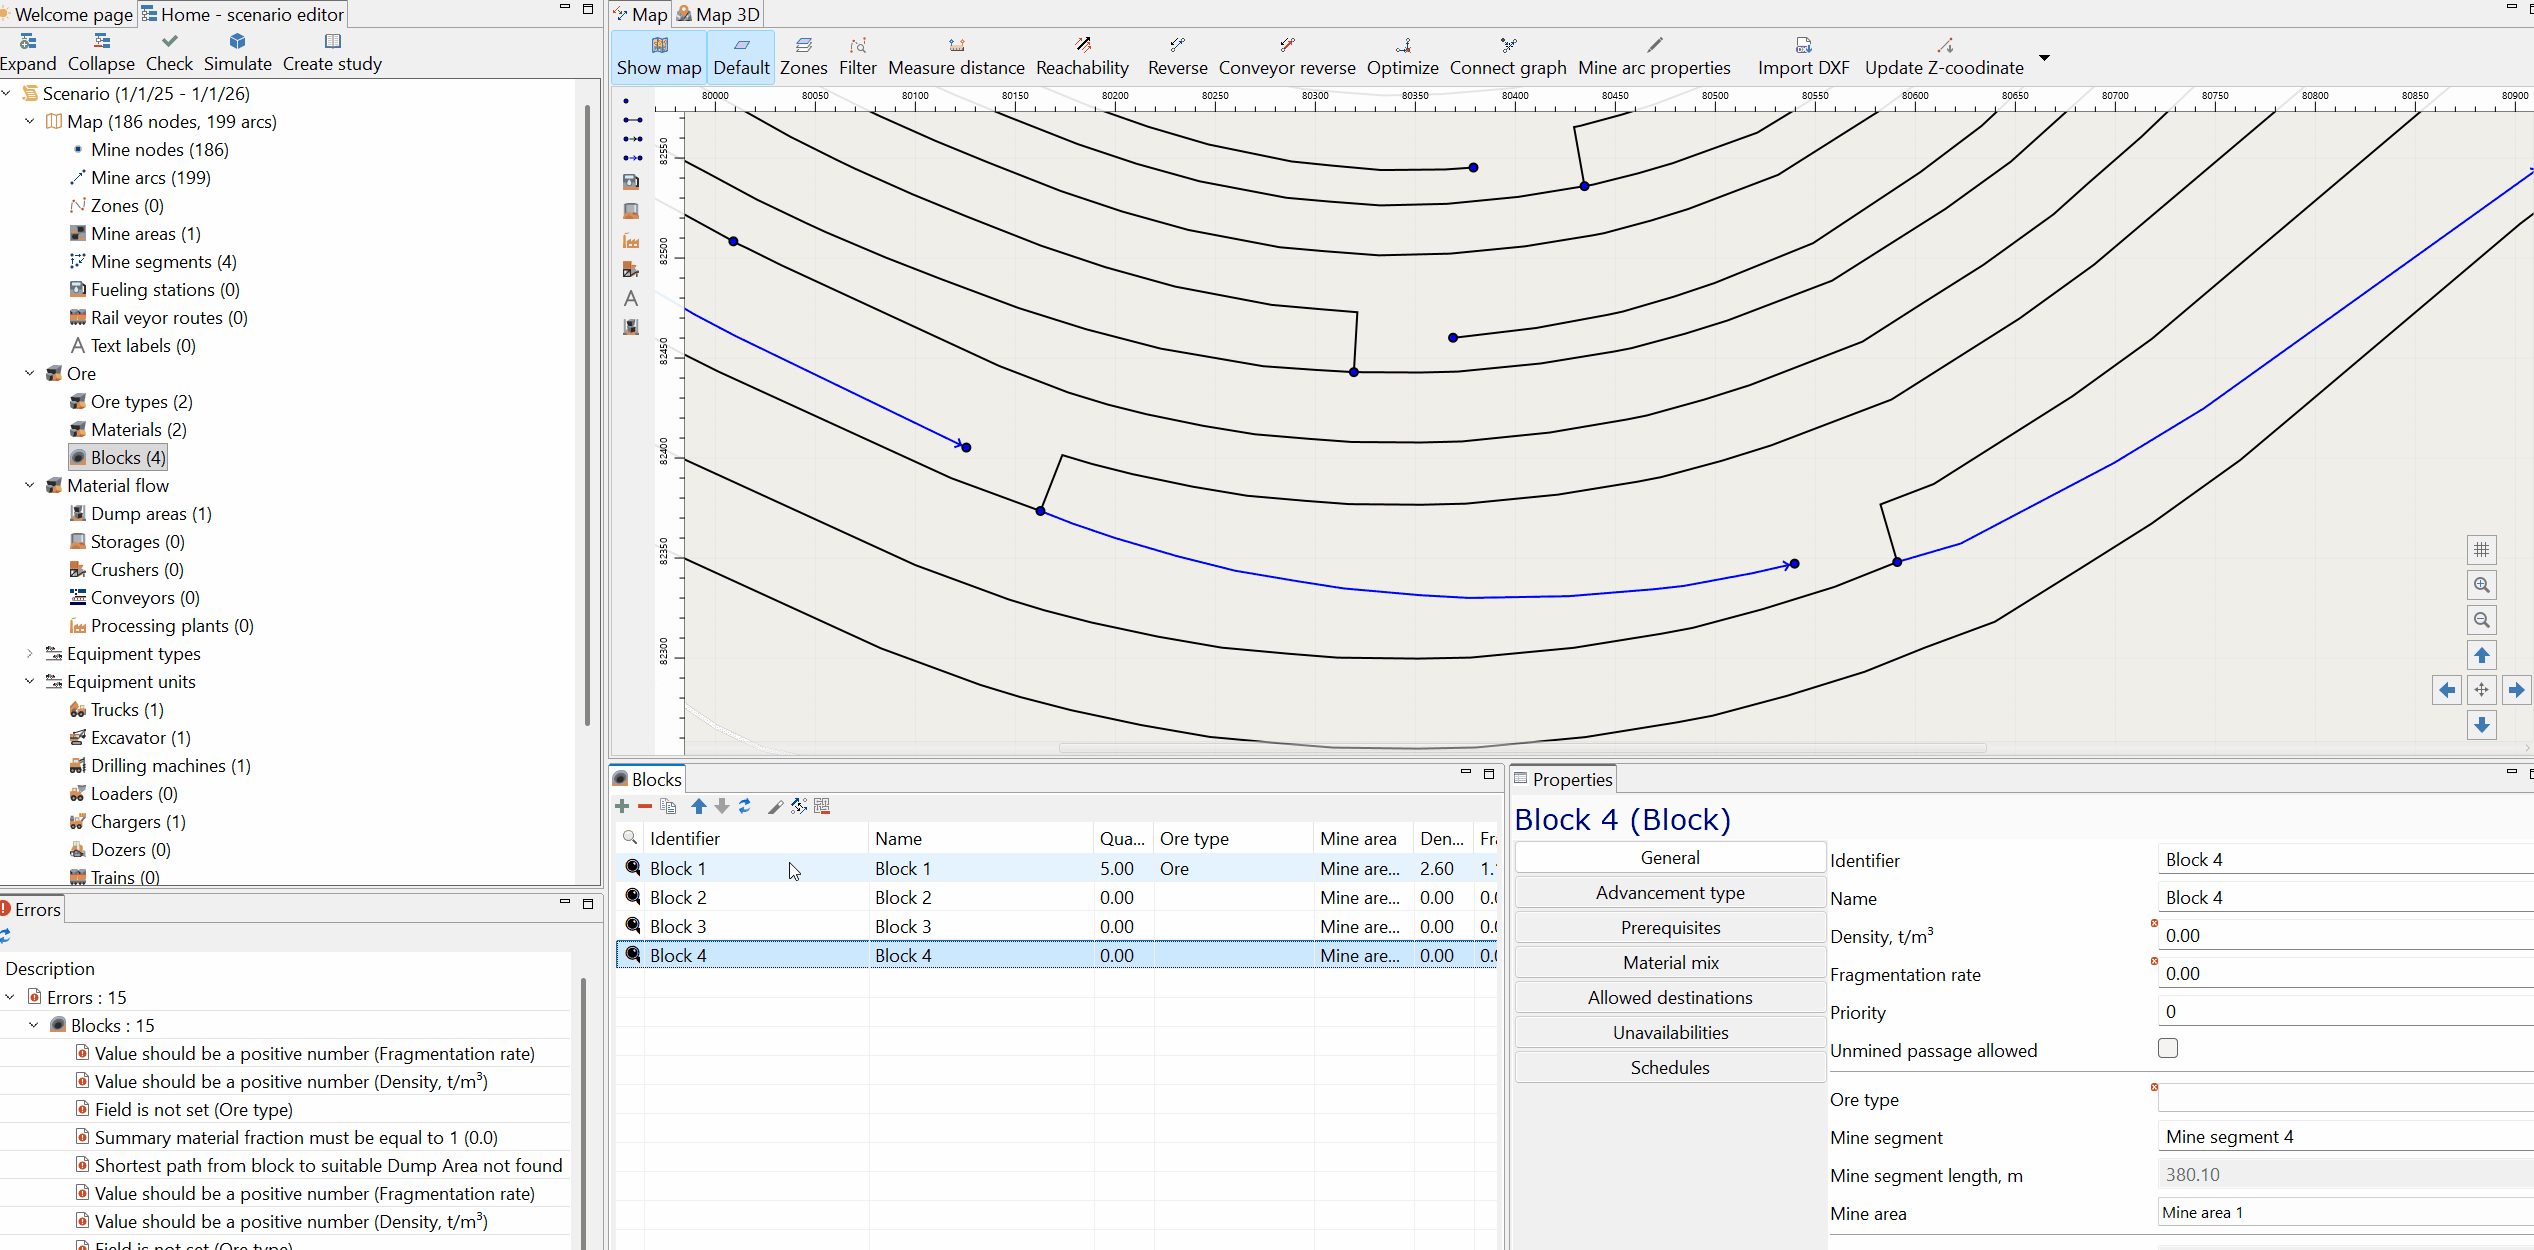Select the add processing plant tool
This screenshot has height=1250, width=2534.
click(x=631, y=240)
